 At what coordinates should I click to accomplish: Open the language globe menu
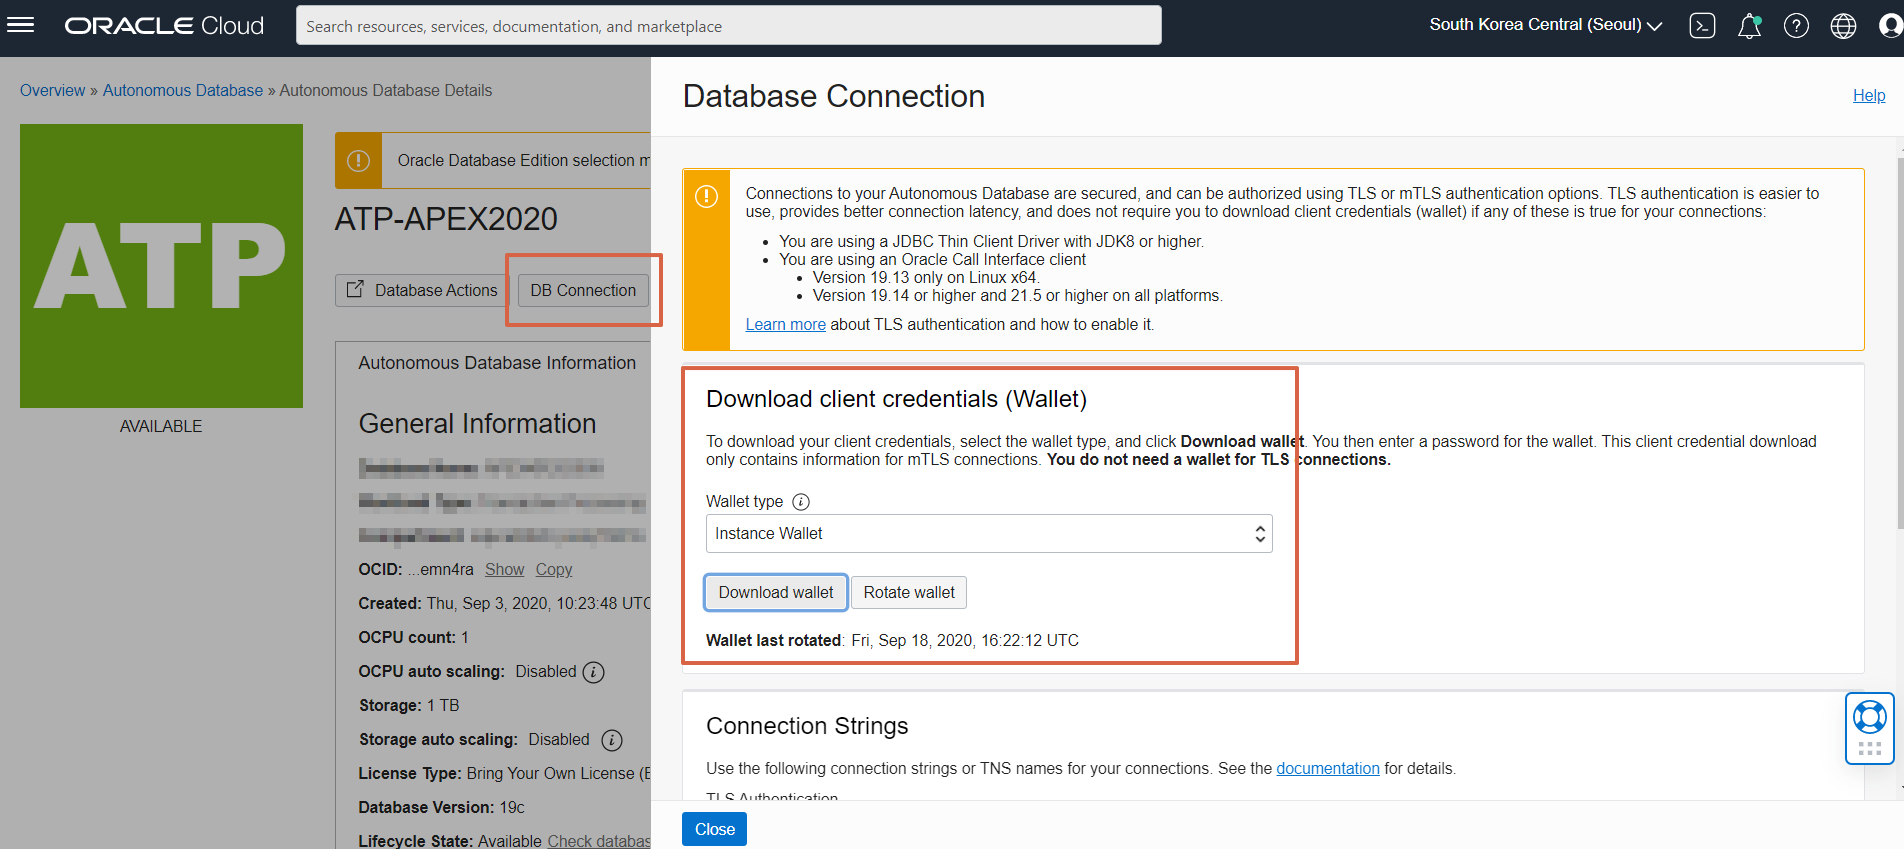tap(1843, 26)
